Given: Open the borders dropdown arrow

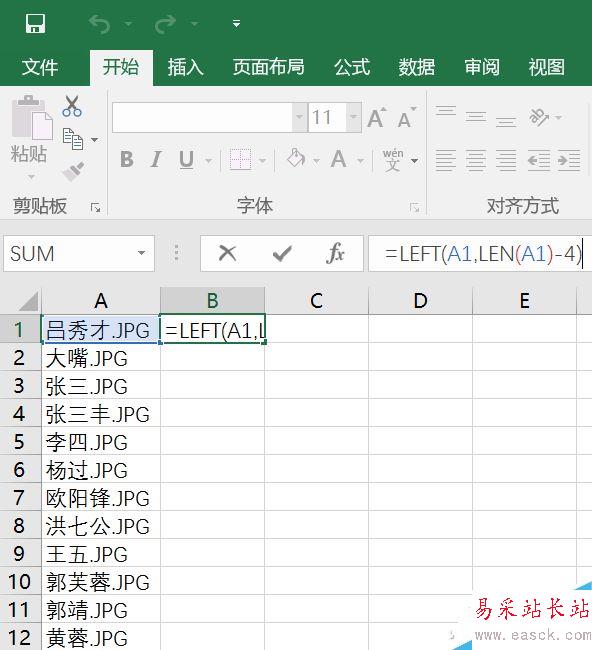Looking at the screenshot, I should (262, 160).
